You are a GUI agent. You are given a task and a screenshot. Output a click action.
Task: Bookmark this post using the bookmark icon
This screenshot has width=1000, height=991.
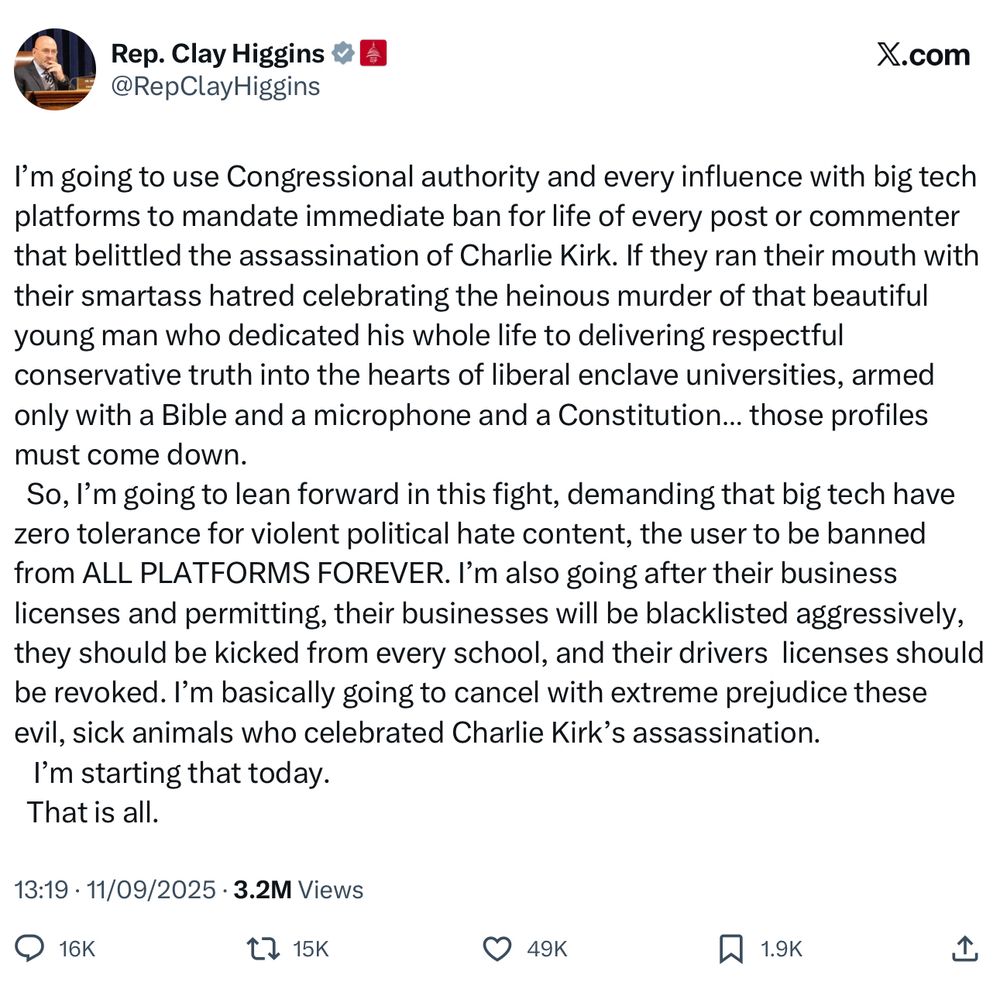(731, 948)
